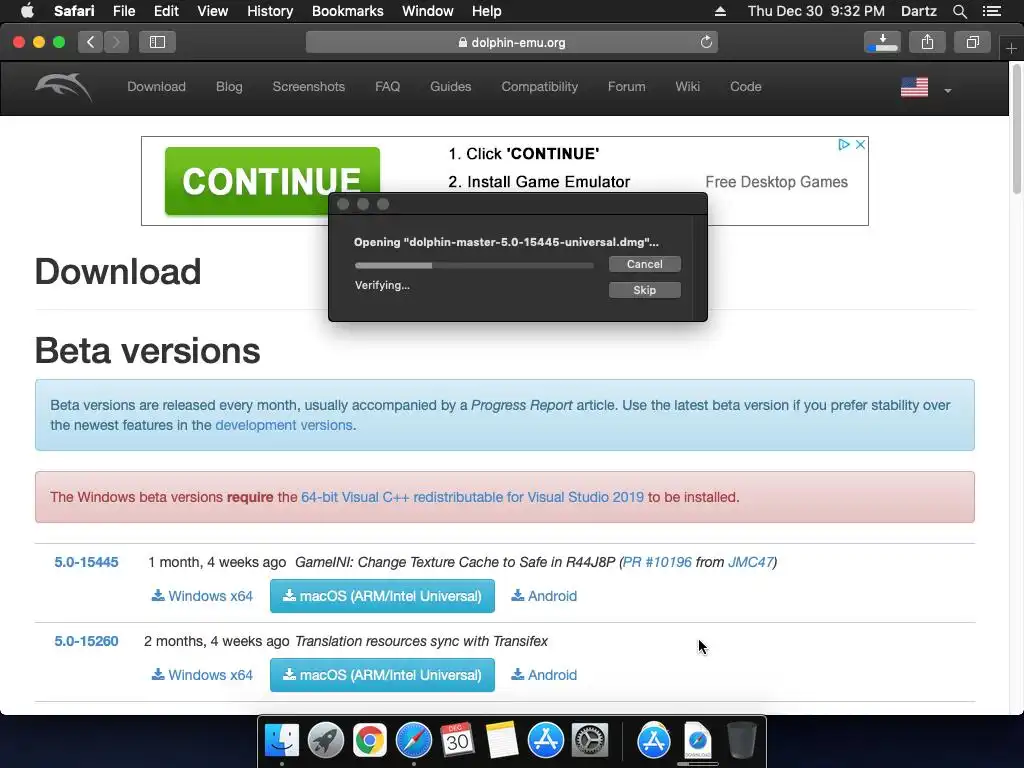The image size is (1024, 768).
Task: Cancel opening the dmg file
Action: point(645,264)
